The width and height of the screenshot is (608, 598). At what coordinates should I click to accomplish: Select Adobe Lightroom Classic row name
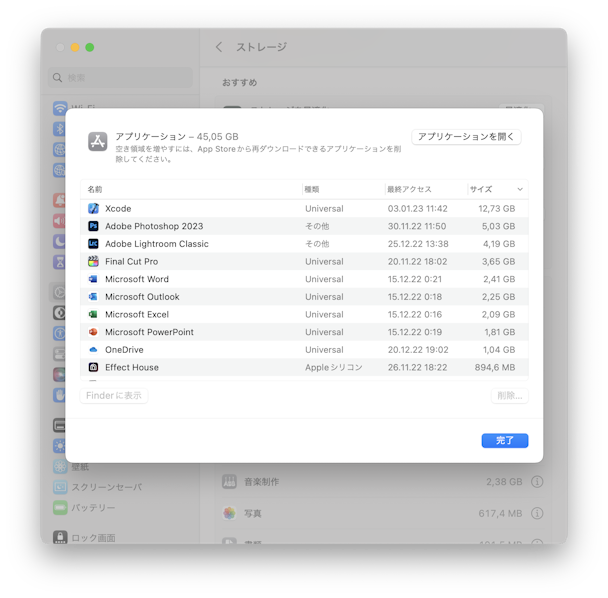157,244
